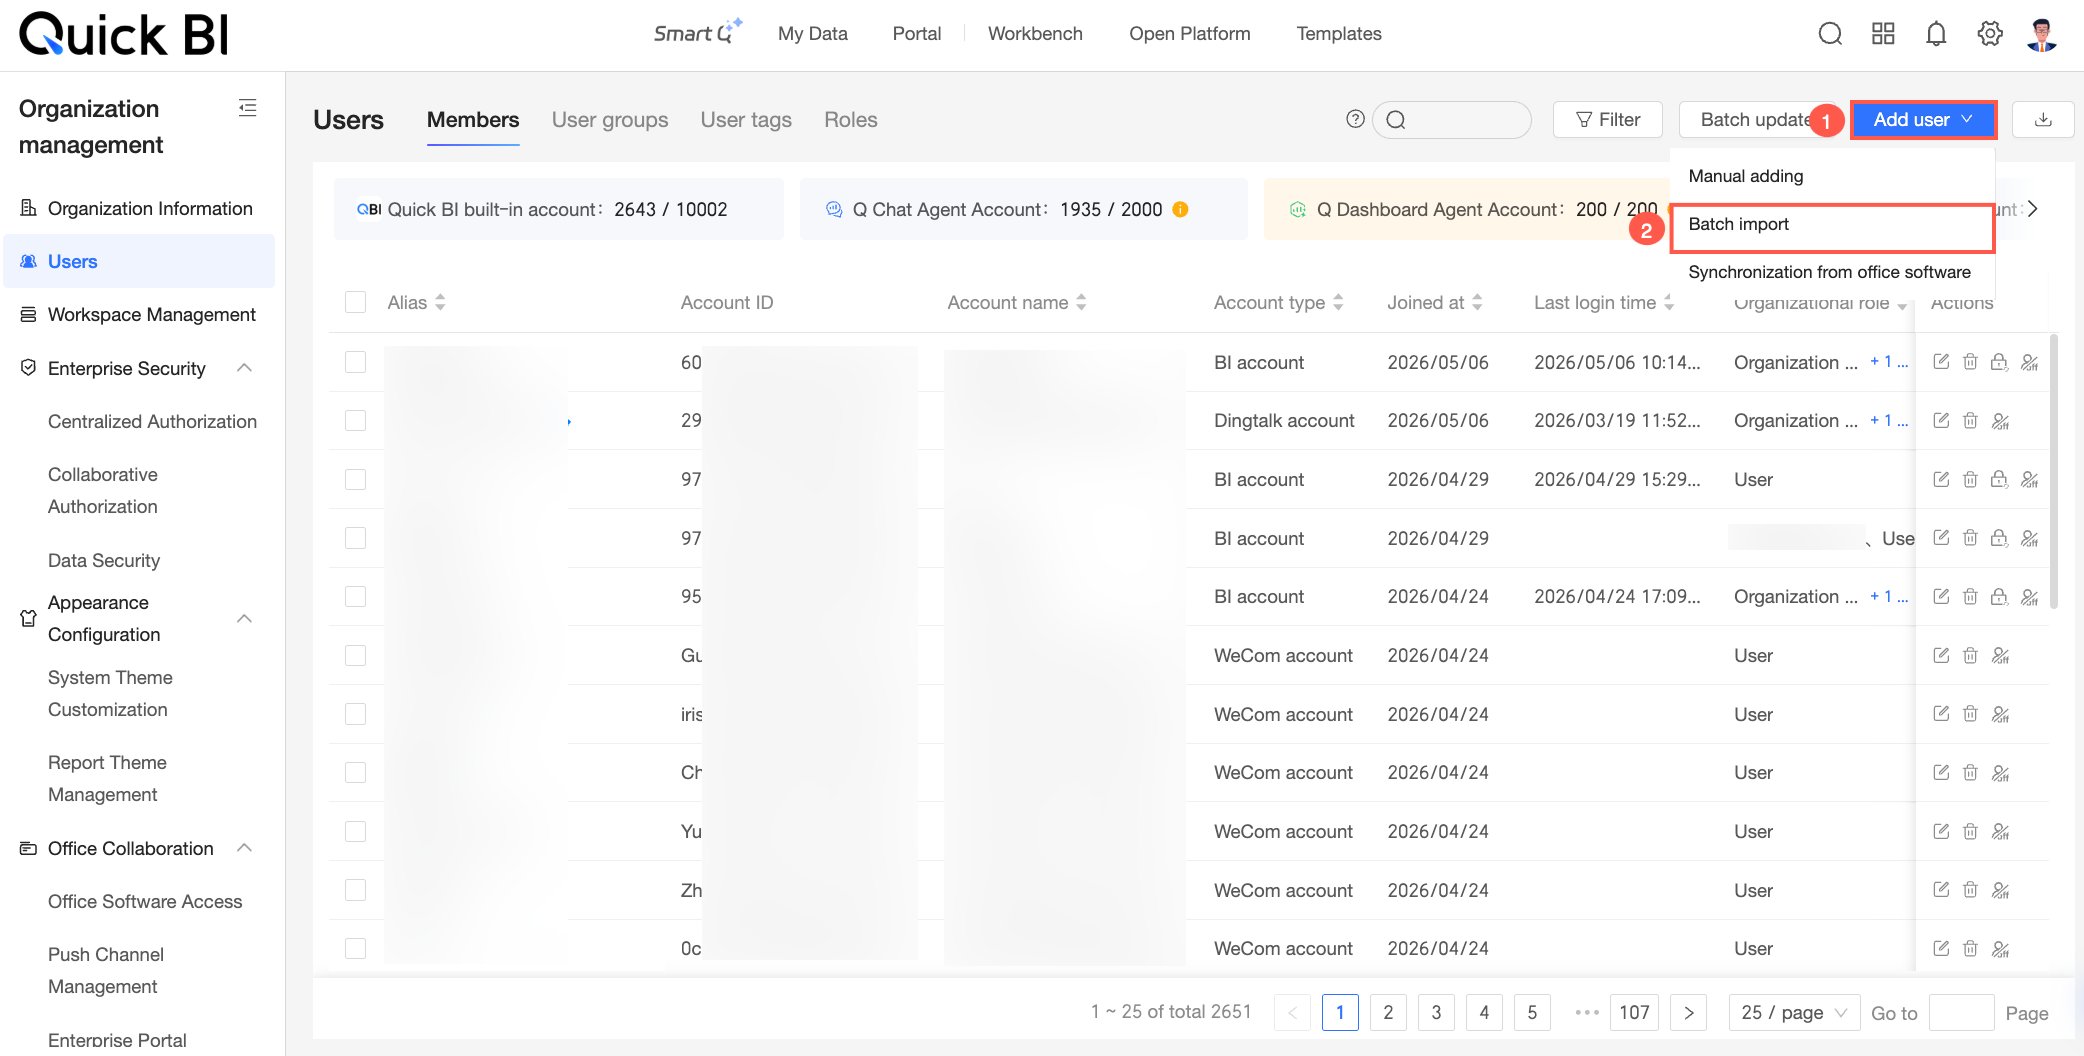This screenshot has width=2084, height=1056.
Task: Click the Go to page input field
Action: tap(1961, 1013)
